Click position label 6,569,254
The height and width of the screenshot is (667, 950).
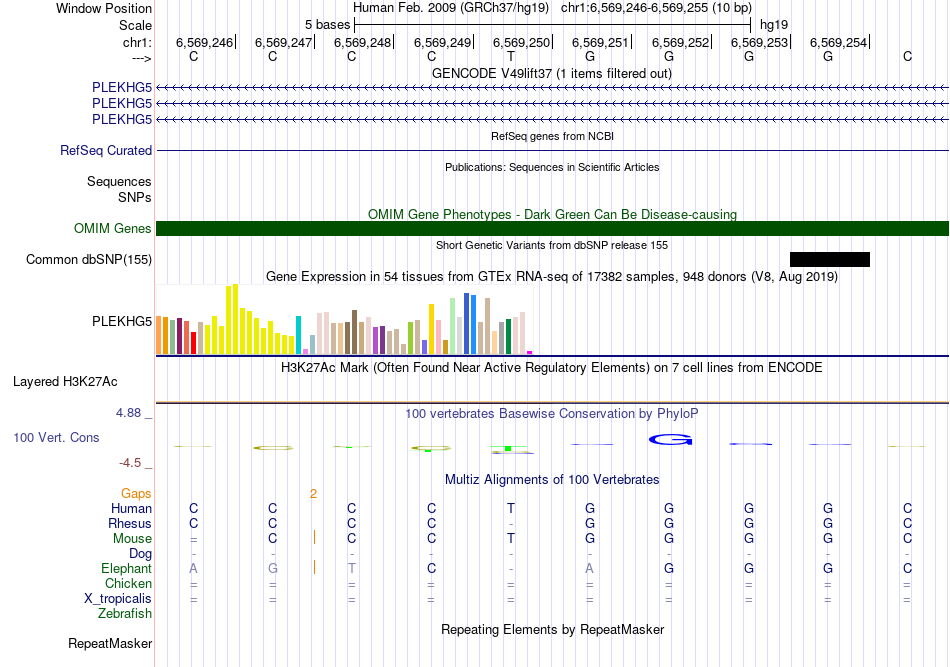(x=839, y=42)
